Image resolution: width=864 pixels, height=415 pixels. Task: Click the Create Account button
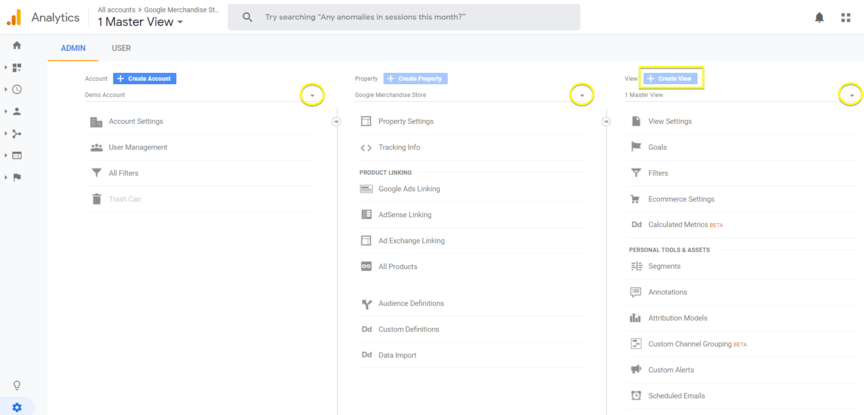tap(144, 79)
